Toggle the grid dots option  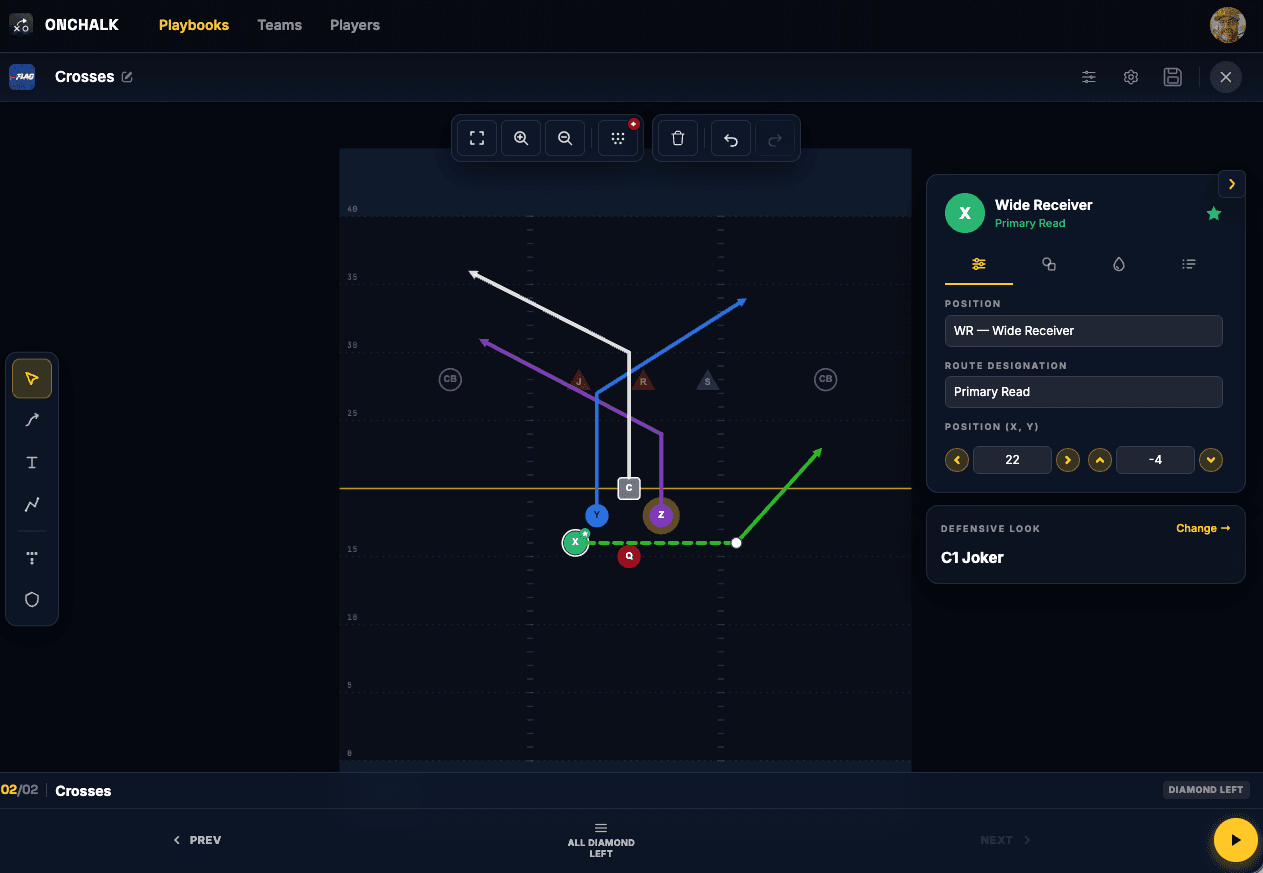[x=618, y=139]
